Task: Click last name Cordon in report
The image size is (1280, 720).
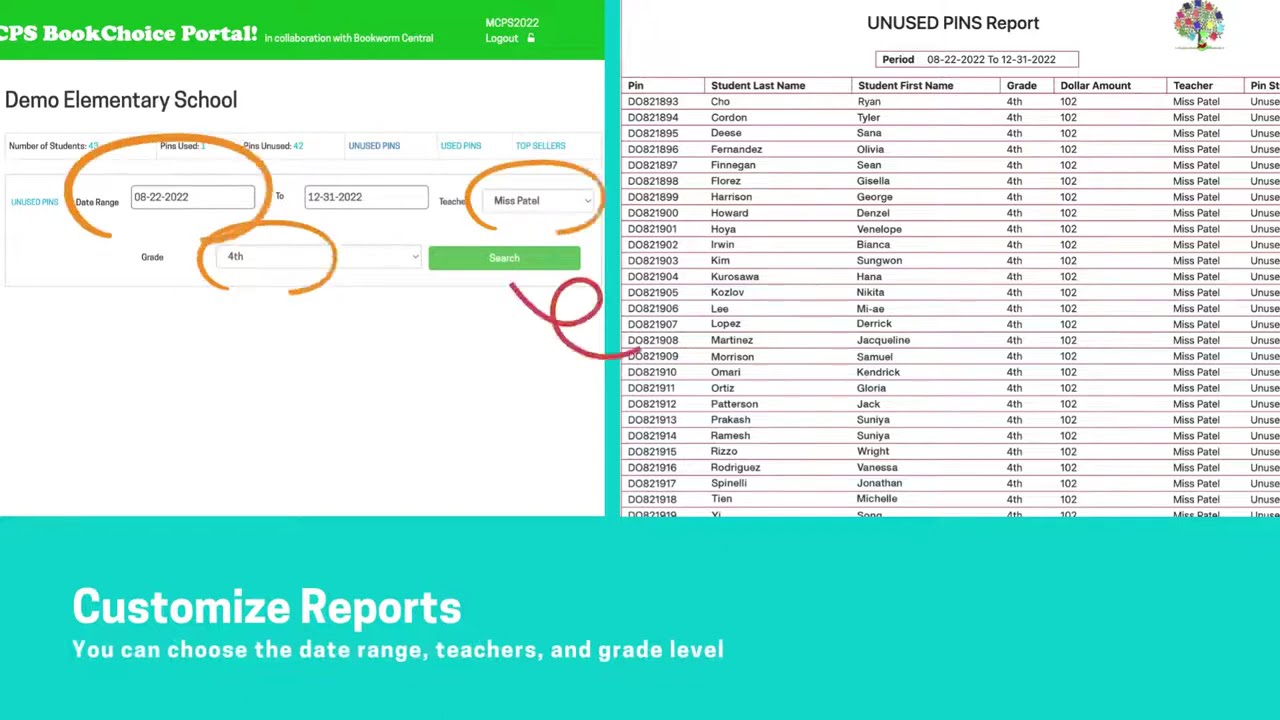Action: tap(729, 118)
